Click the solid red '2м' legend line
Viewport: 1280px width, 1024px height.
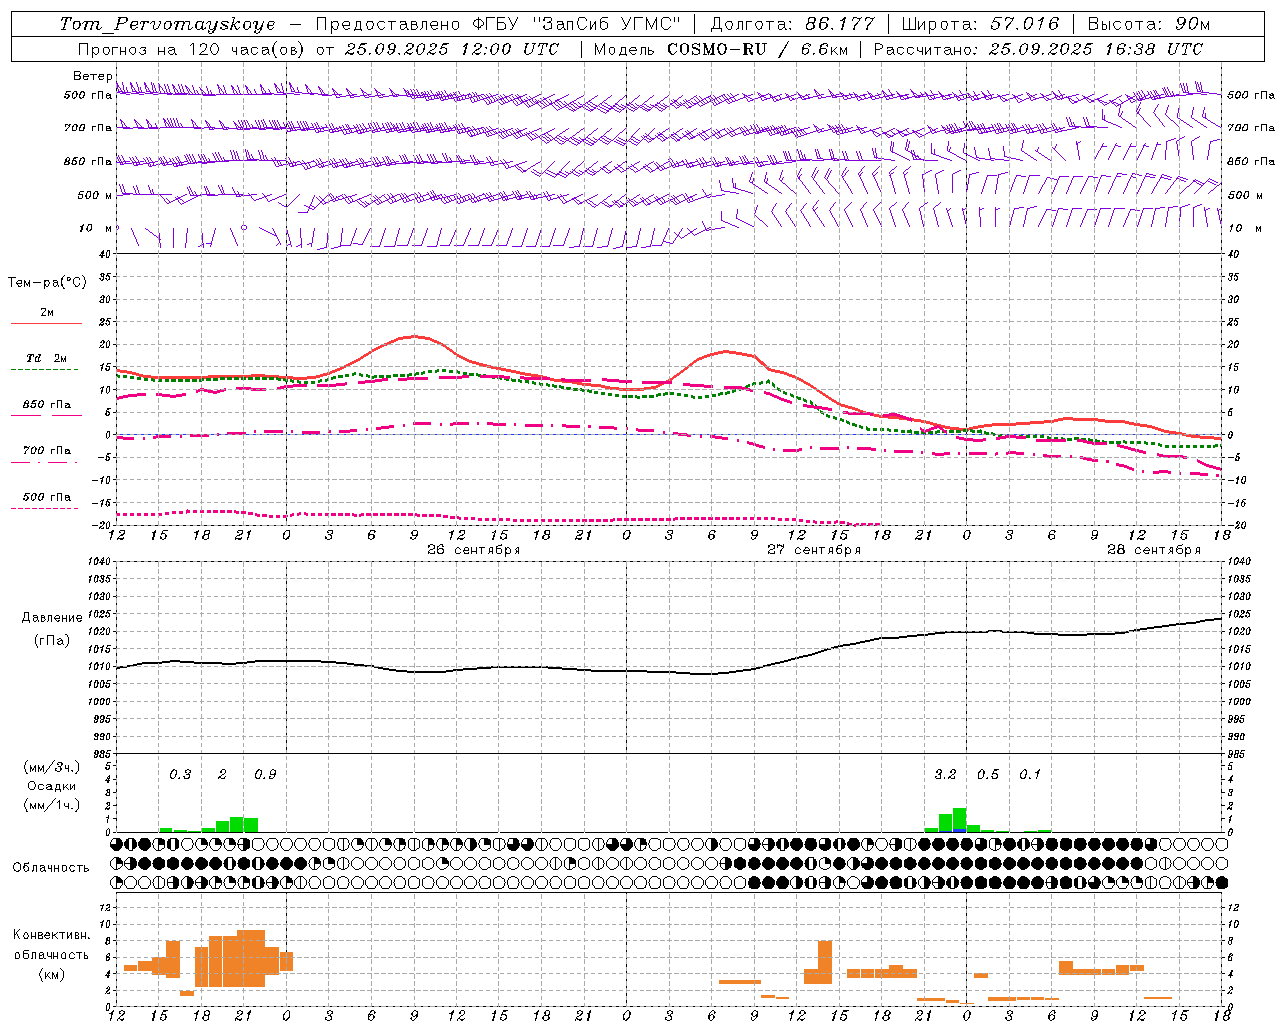pos(47,323)
